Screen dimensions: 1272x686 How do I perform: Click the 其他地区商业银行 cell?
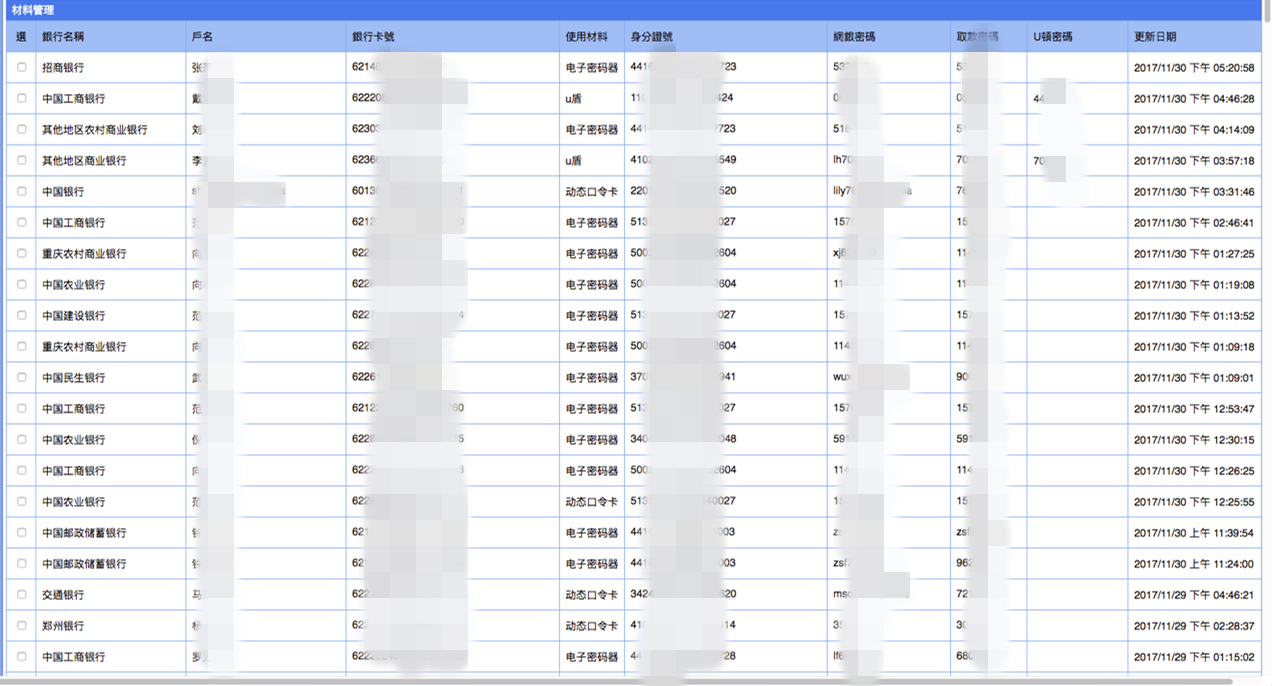click(x=84, y=161)
